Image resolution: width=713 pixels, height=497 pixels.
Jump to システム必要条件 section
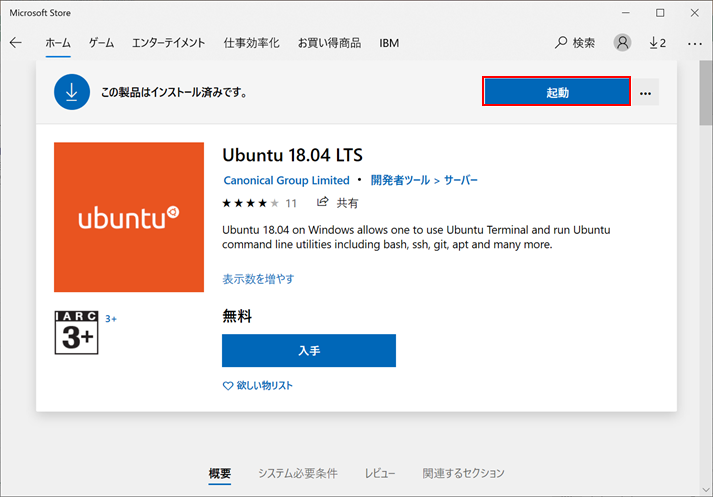tap(298, 473)
